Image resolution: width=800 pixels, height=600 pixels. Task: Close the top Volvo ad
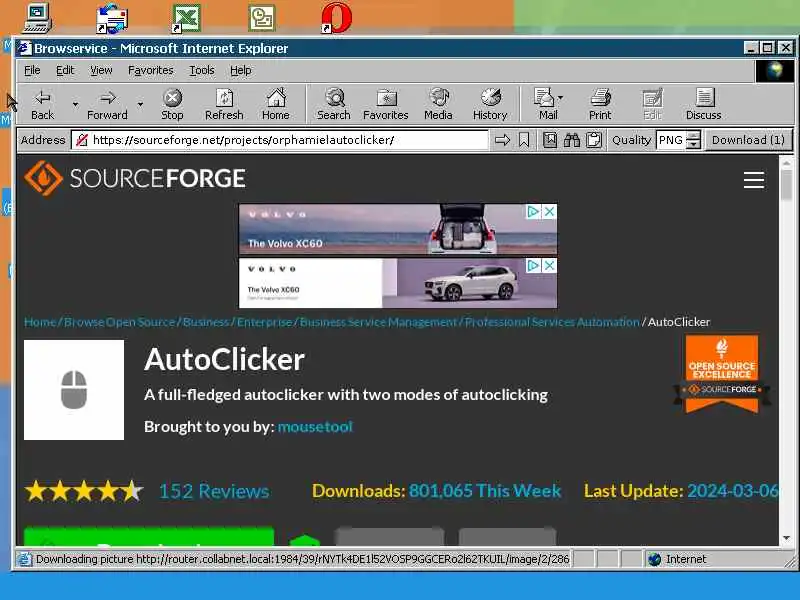coord(549,211)
